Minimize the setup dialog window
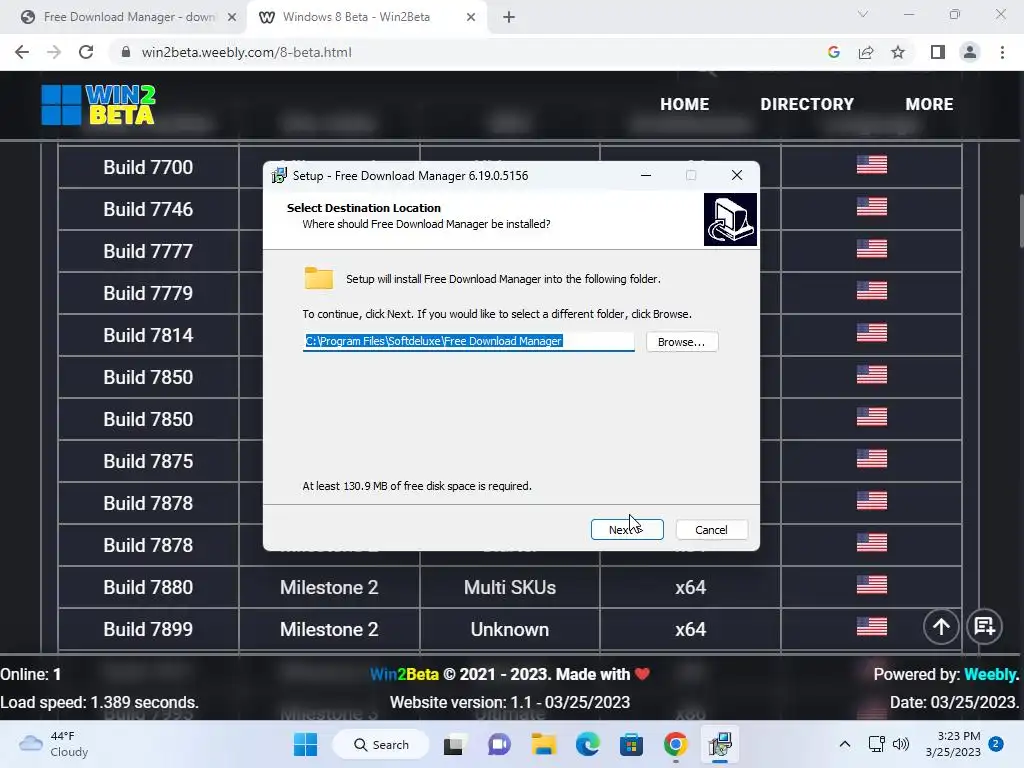Screen dimensions: 1024x768 [646, 175]
